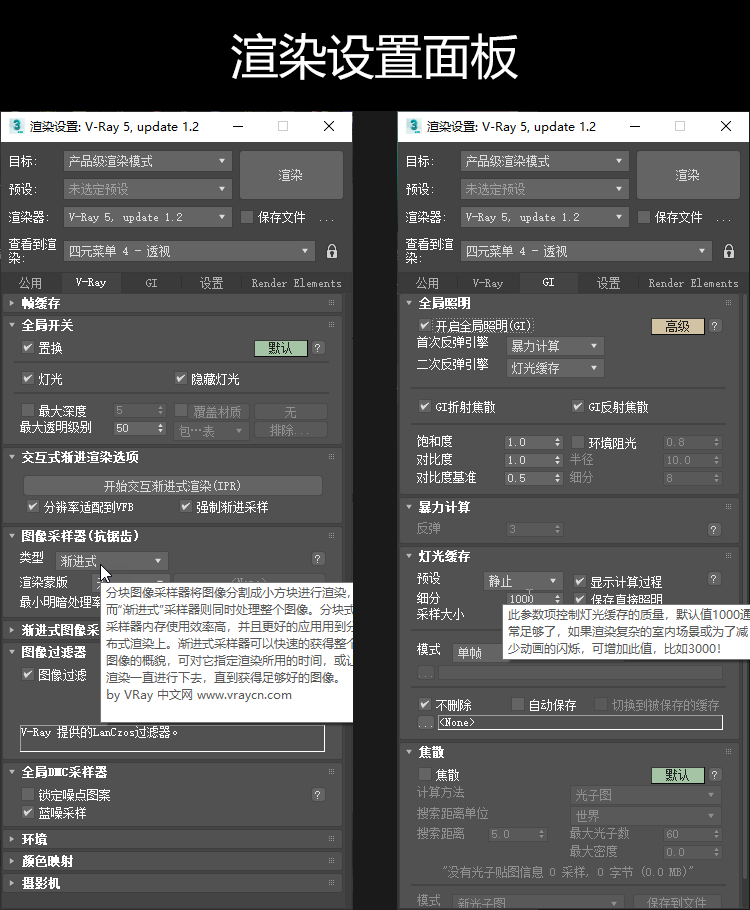Screen dimensions: 750x910
Task: Open Render Elements tab in left window
Action: point(296,283)
